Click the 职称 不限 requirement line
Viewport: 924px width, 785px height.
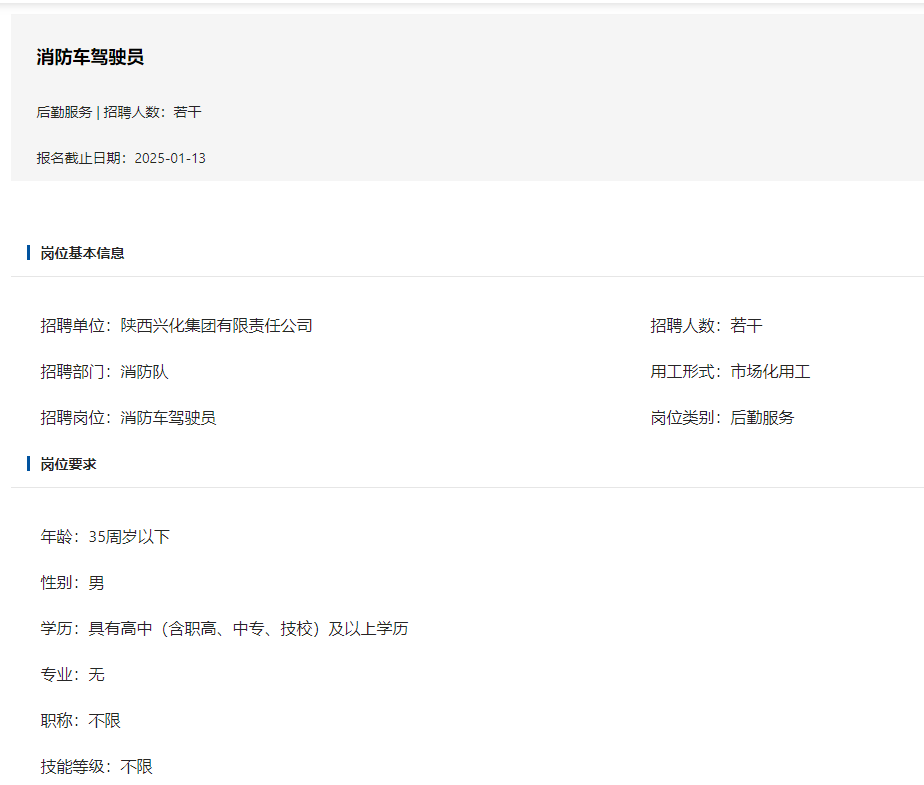tap(80, 721)
